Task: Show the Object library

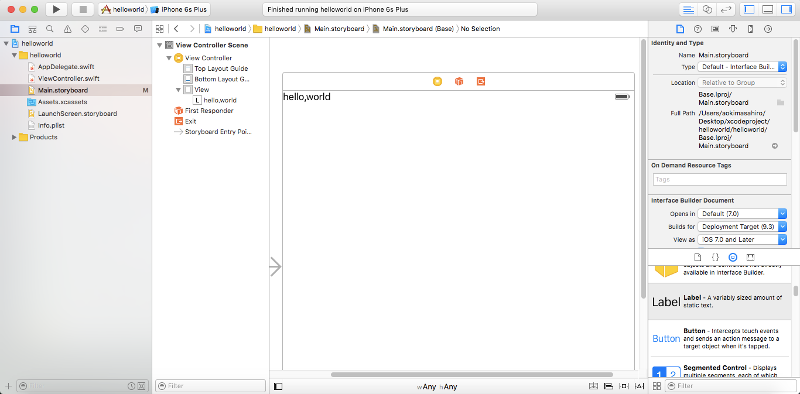Action: coord(733,257)
